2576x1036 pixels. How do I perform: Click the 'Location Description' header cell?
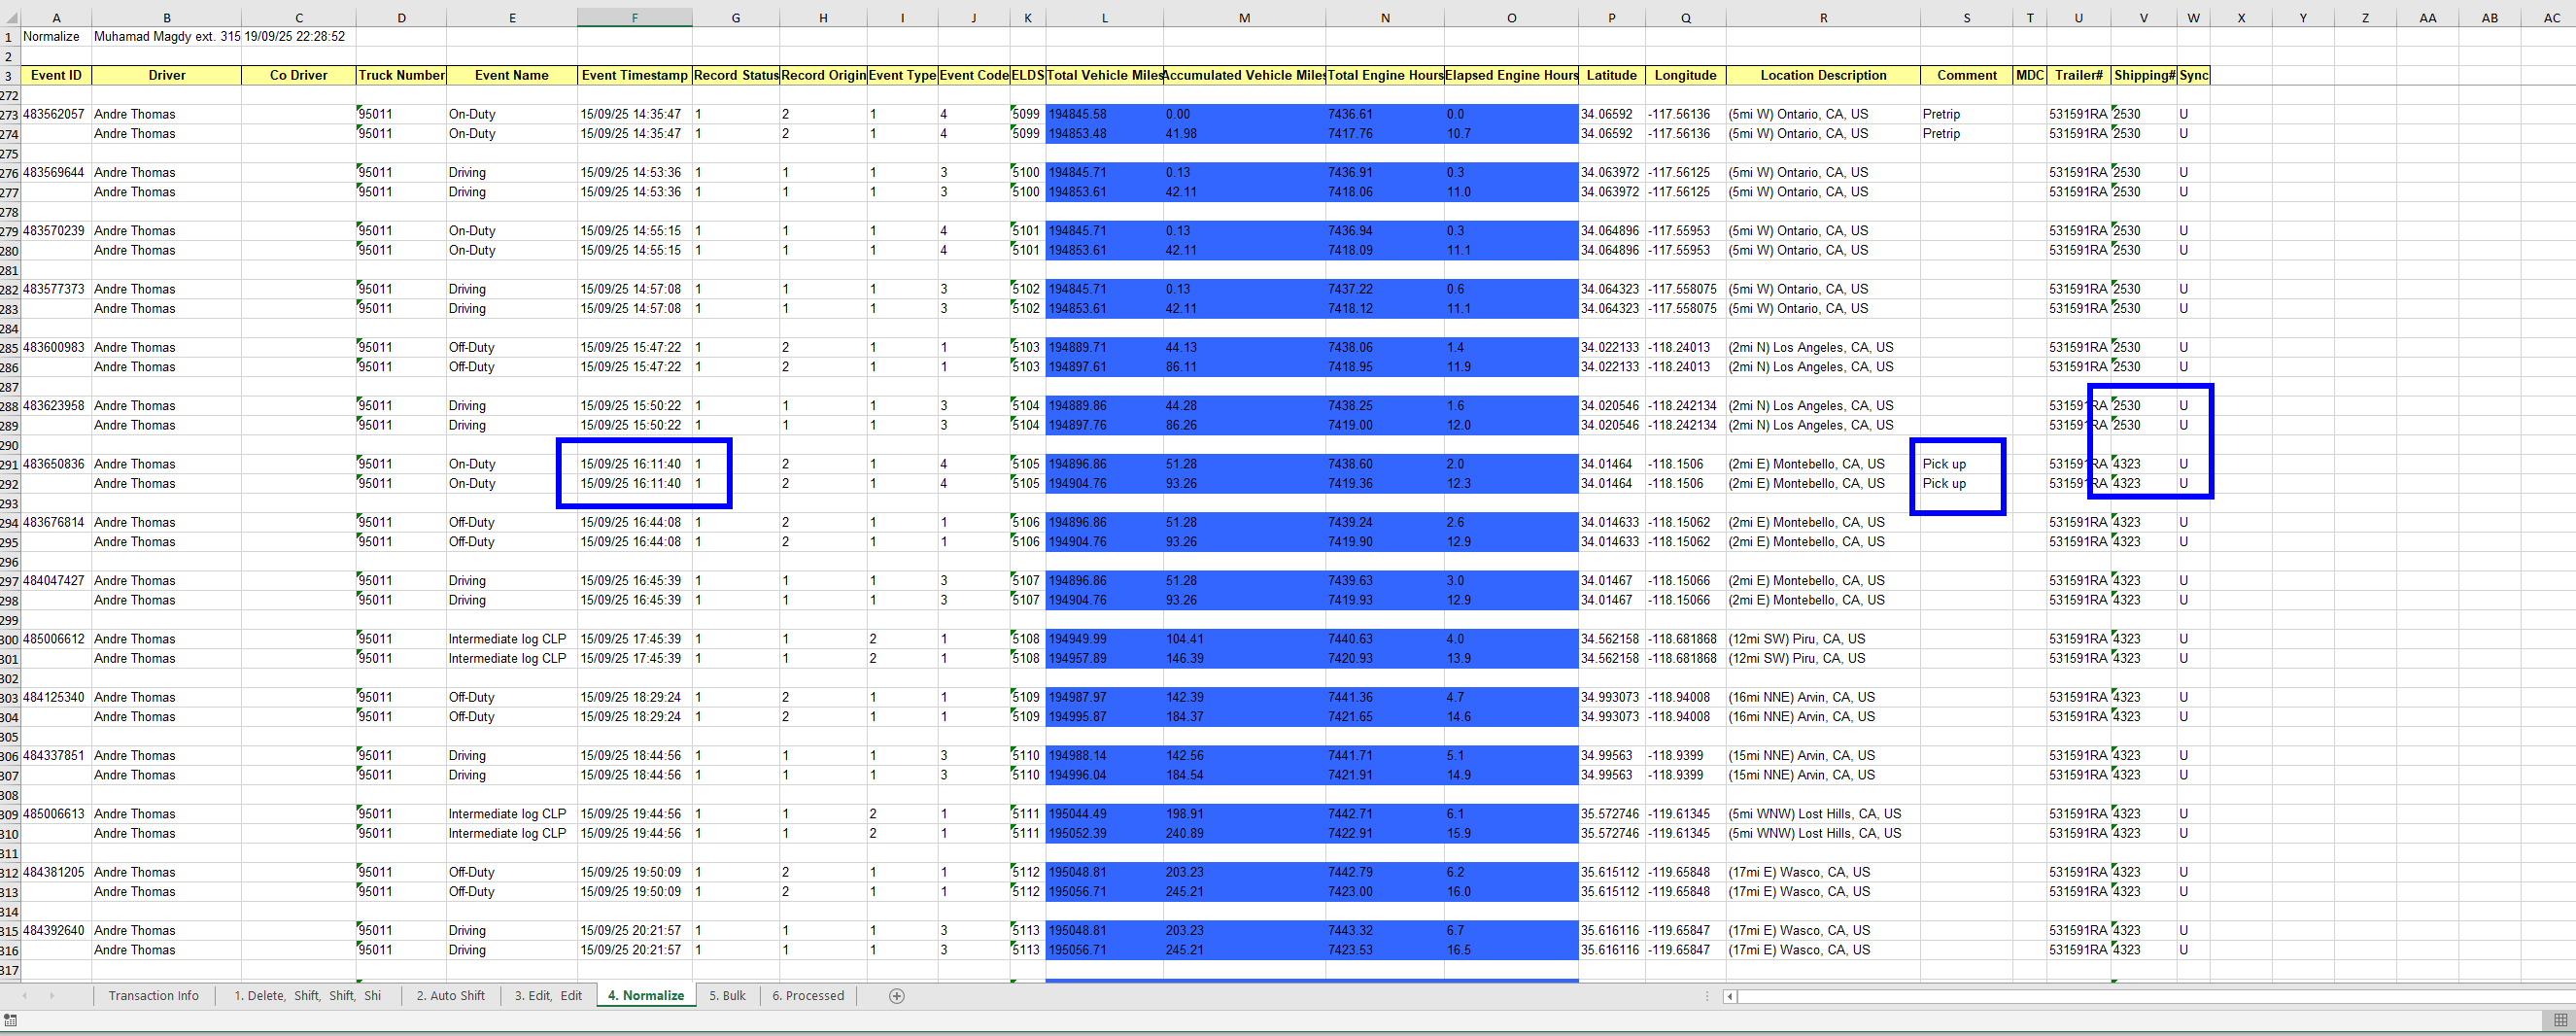click(1823, 75)
